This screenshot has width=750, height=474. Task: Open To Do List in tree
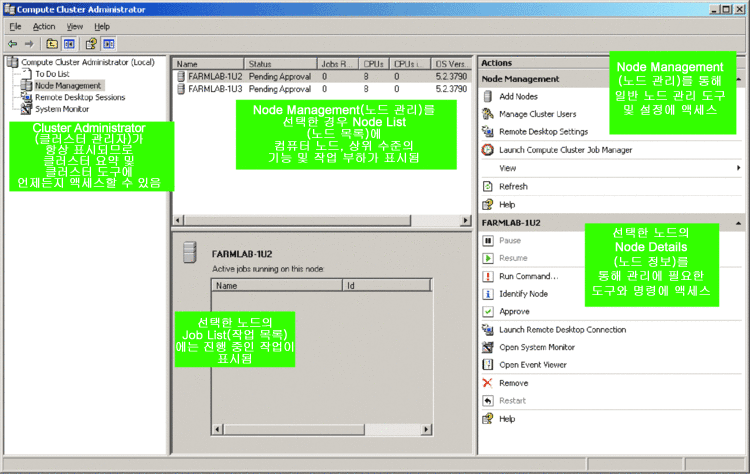point(52,74)
